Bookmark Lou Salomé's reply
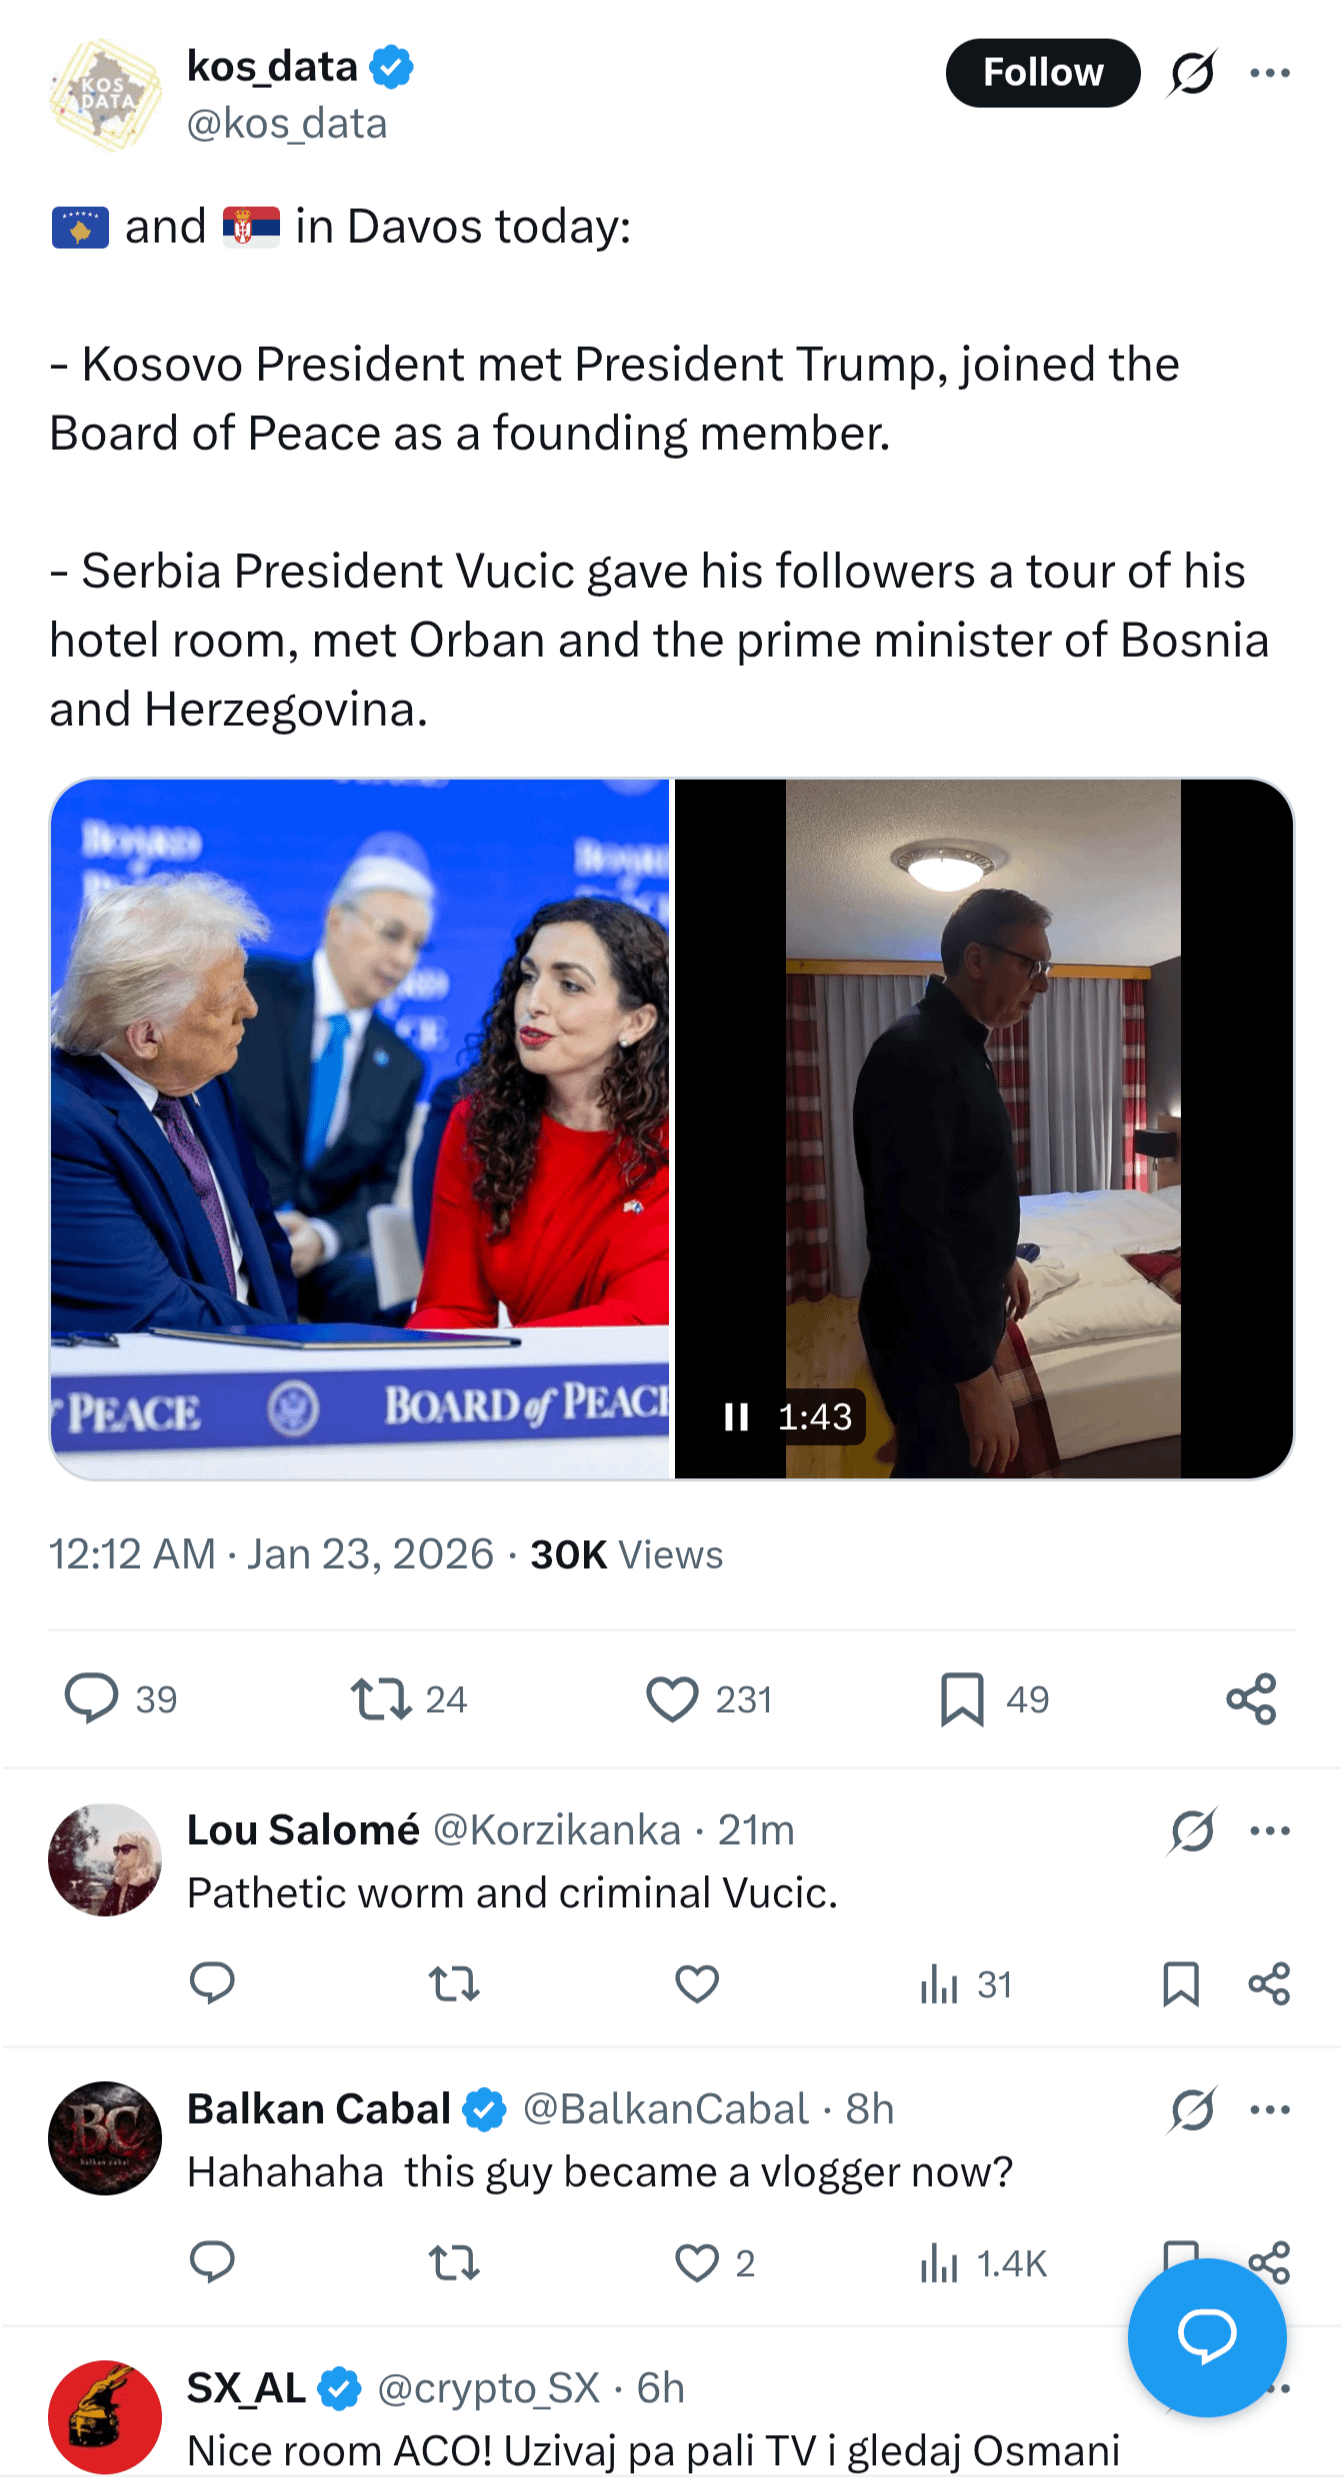Viewport: 1344px width, 2482px height. [x=1181, y=1984]
